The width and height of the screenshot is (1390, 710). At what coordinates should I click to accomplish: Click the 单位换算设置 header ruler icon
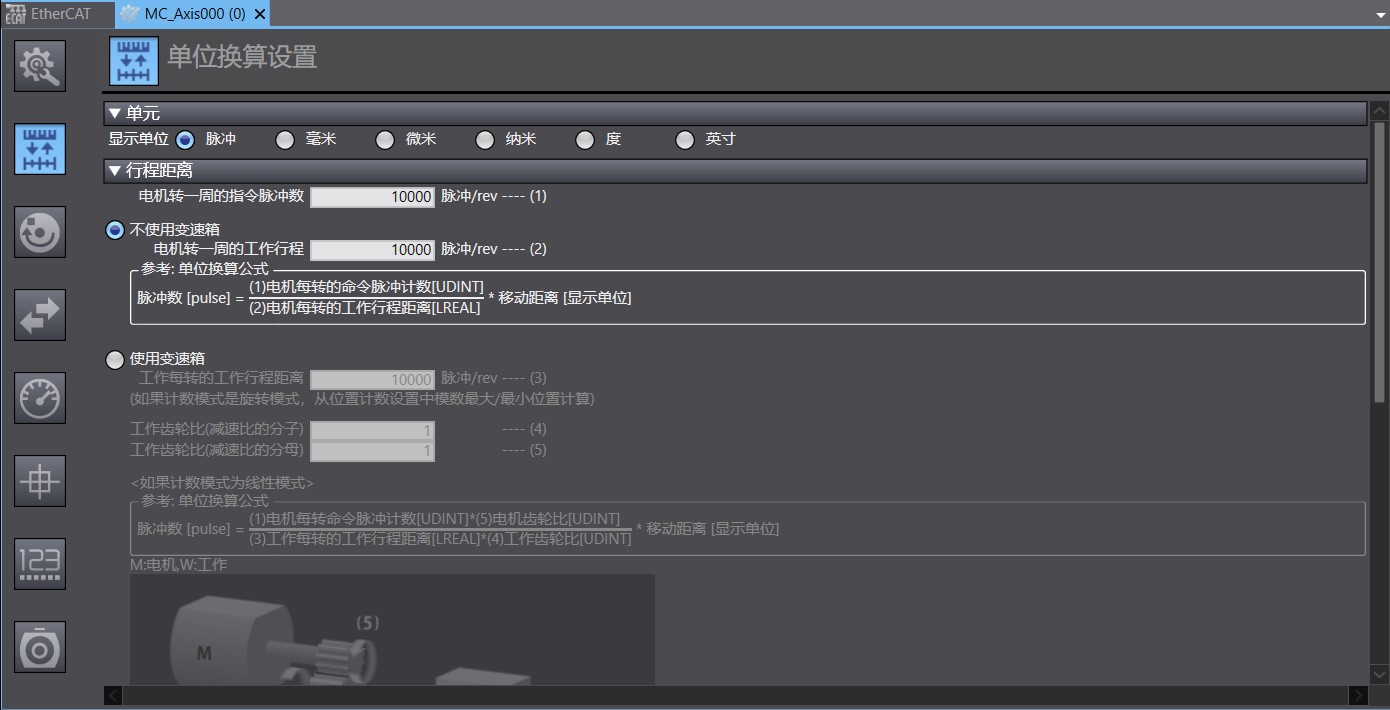(133, 60)
